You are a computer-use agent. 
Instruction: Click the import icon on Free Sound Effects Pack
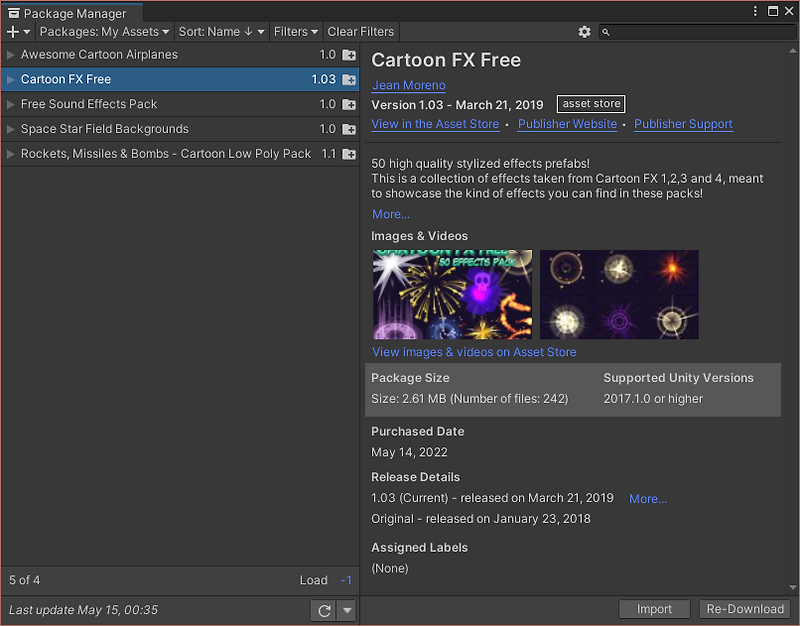click(x=349, y=104)
